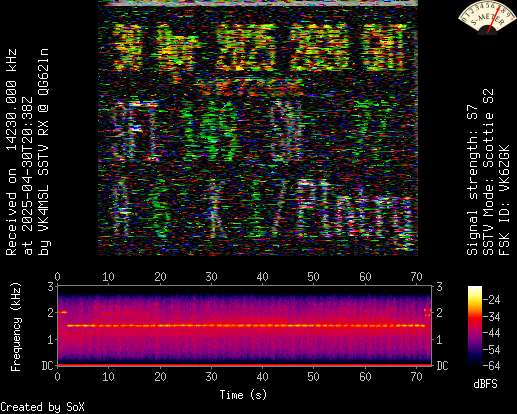Click the red DC line in spectrogram

(244, 365)
